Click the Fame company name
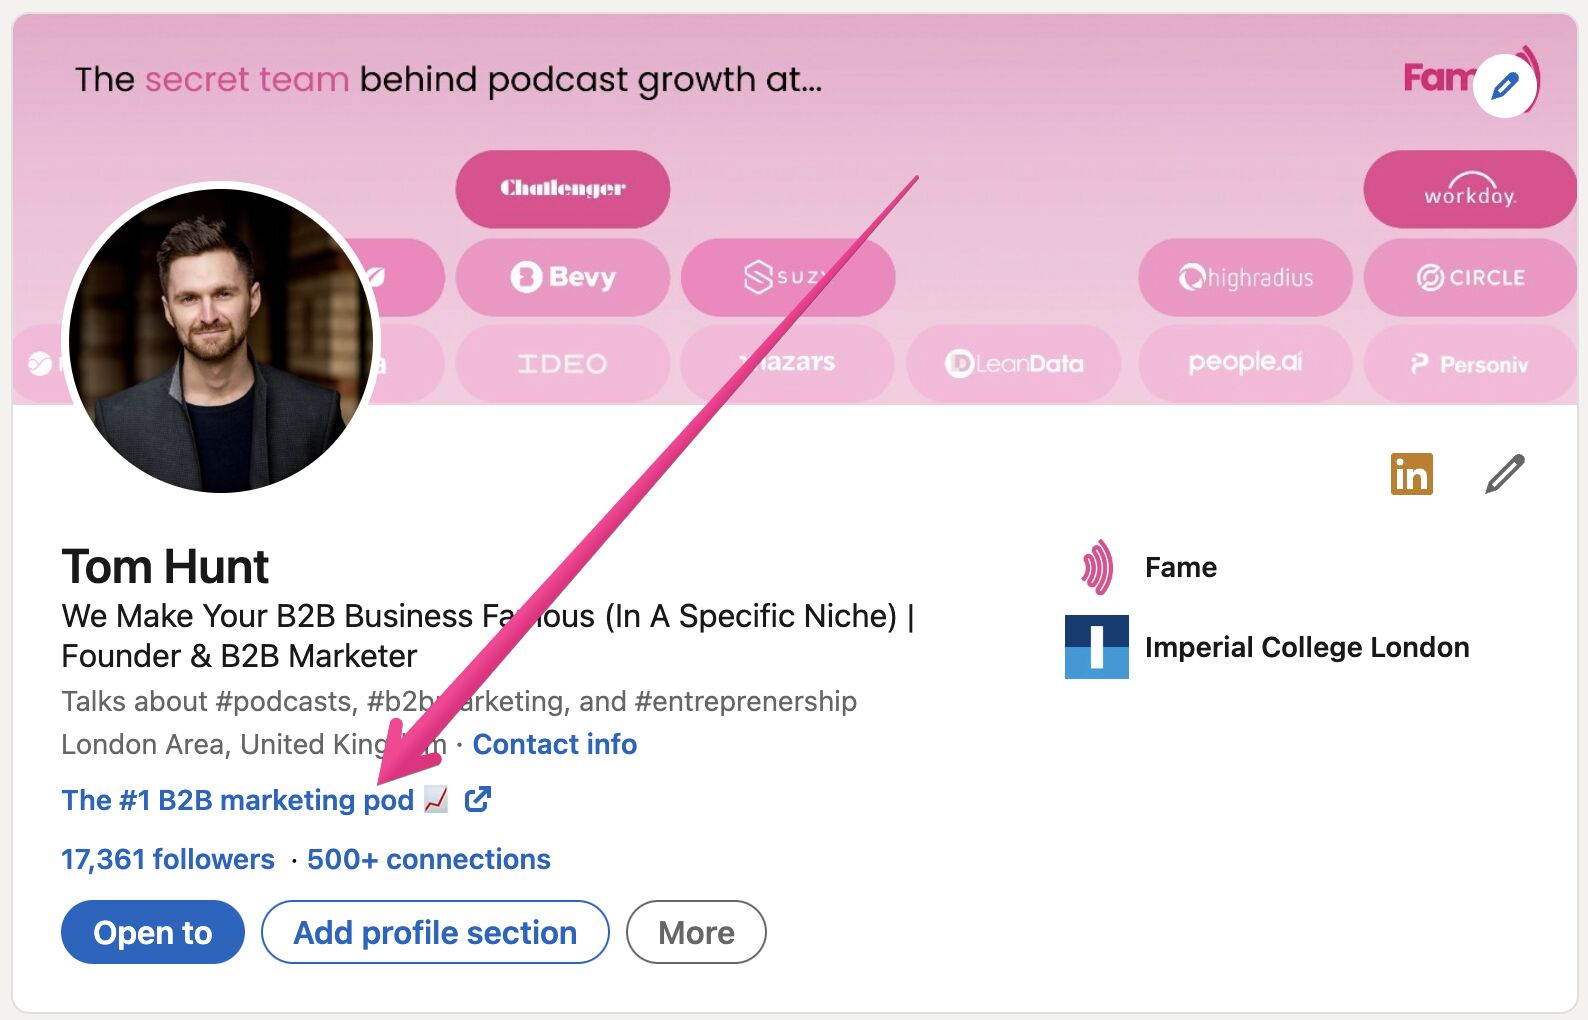Screen dimensions: 1588x1020 point(1181,567)
